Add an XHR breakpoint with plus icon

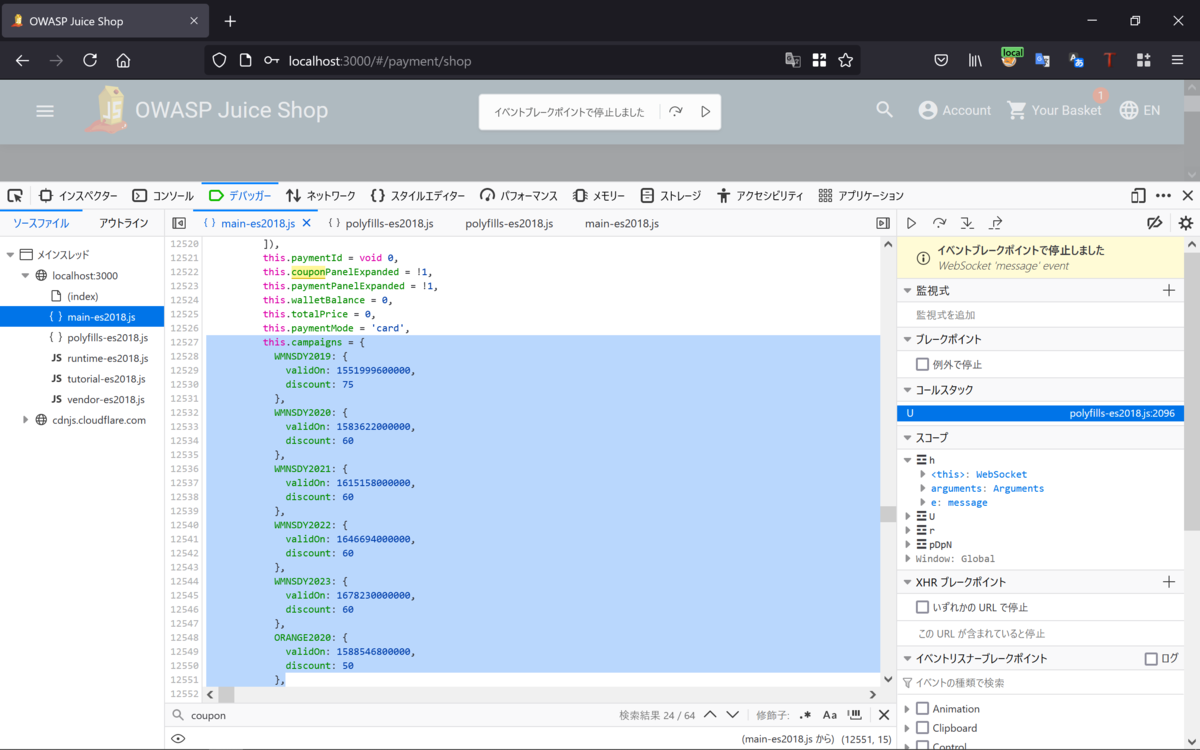click(1168, 582)
